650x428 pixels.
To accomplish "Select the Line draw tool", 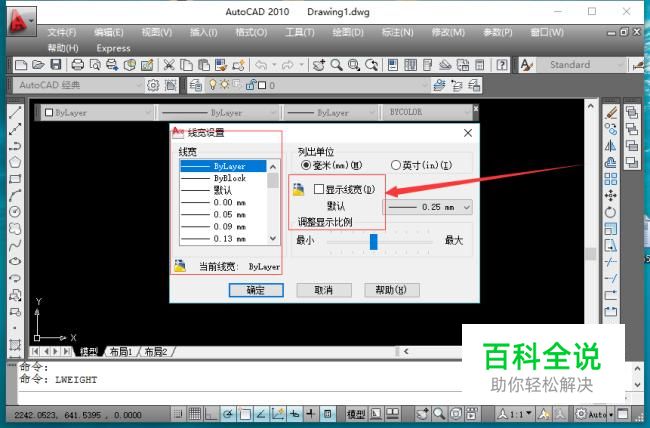I will (15, 112).
